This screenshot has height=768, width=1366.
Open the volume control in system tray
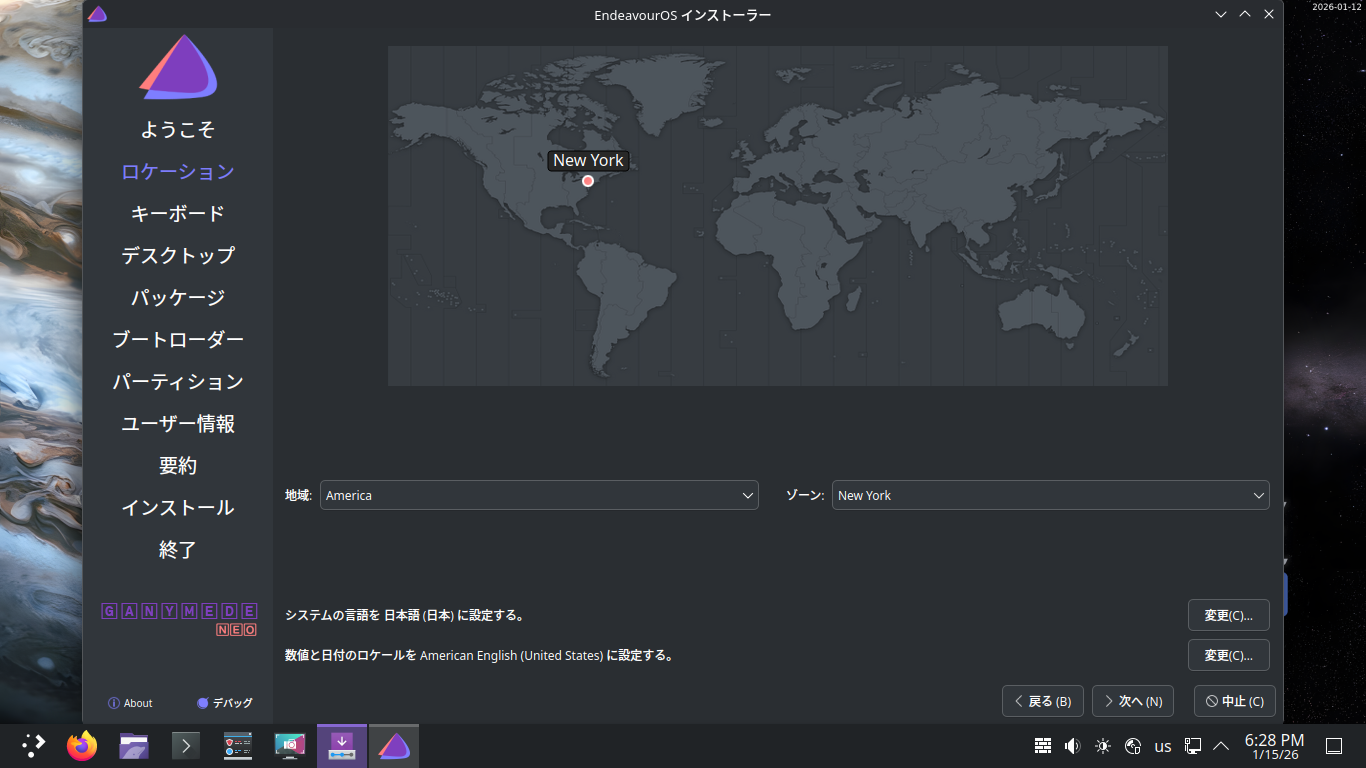pos(1073,746)
